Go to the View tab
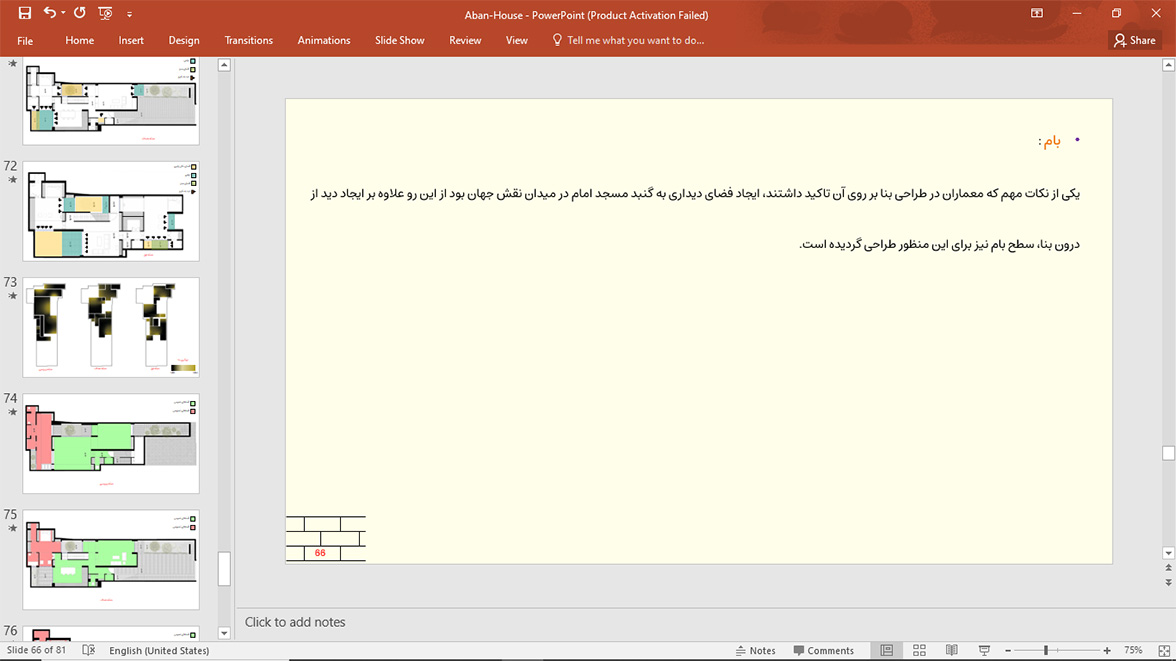The width and height of the screenshot is (1176, 661). pos(517,41)
